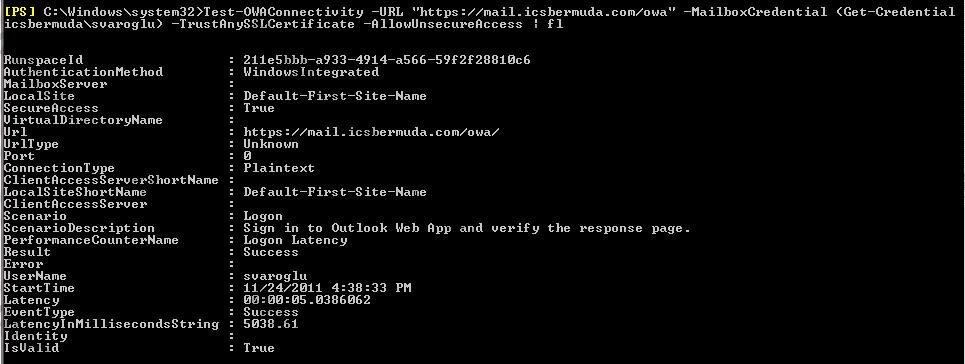Click the Latency 00:00:05.0386062 value
This screenshot has height=364, width=965.
pos(307,301)
